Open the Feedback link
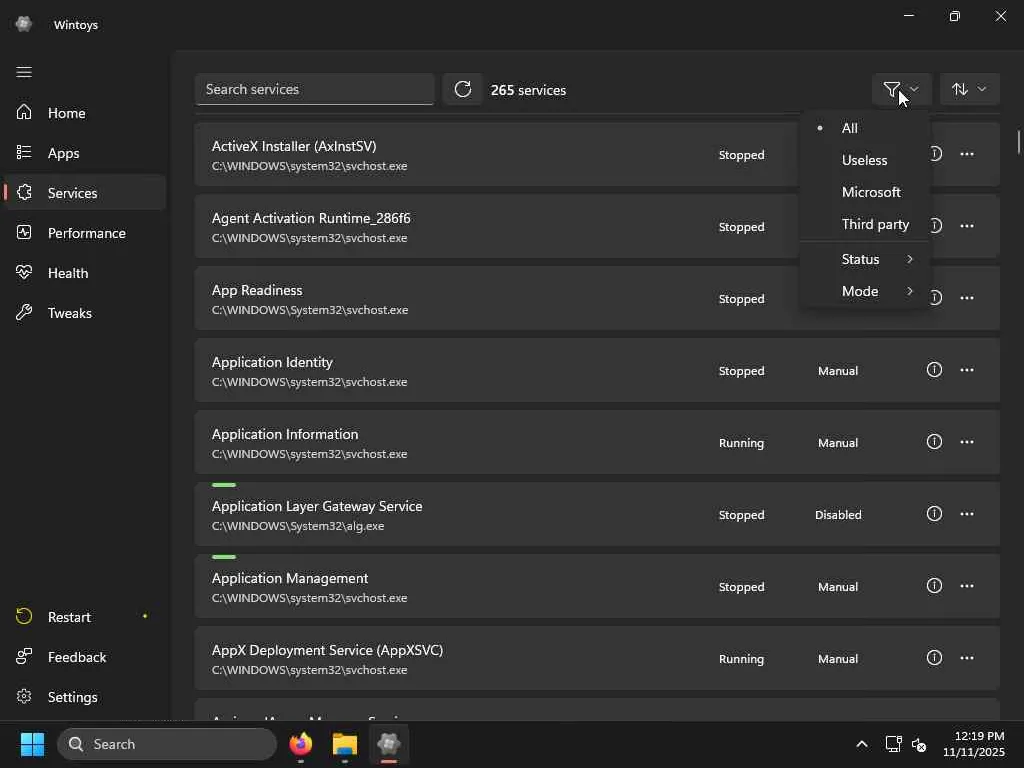 pos(76,657)
